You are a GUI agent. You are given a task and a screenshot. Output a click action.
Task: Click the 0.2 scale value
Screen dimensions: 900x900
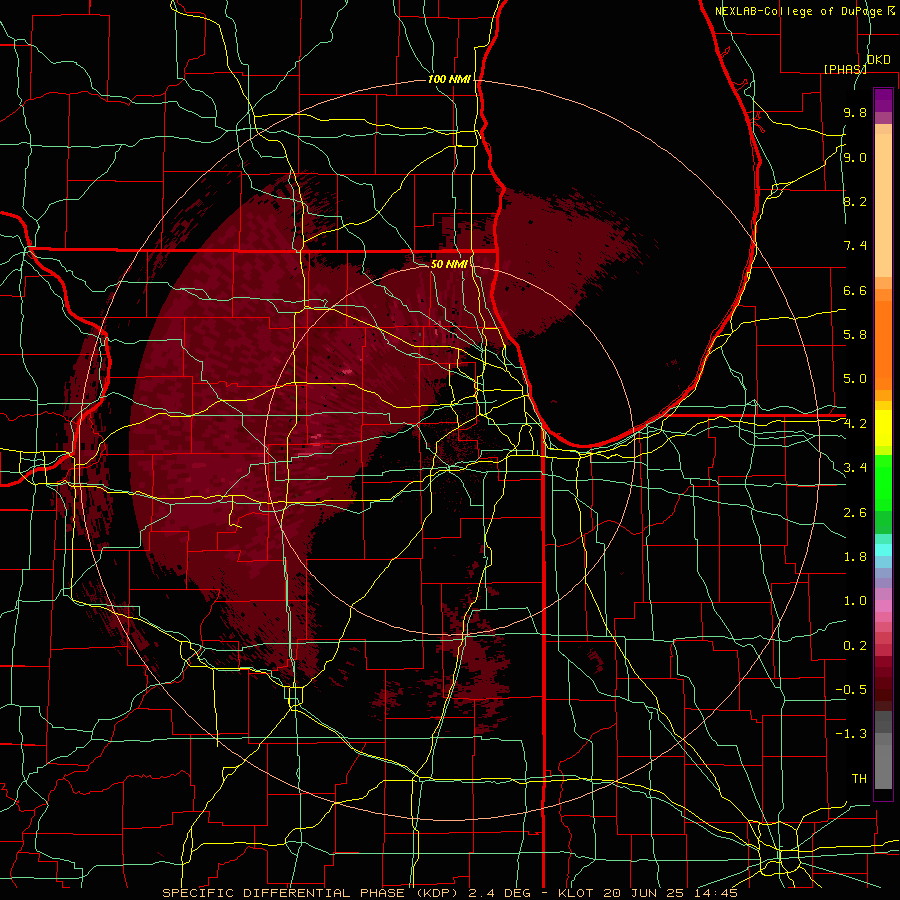click(x=855, y=646)
